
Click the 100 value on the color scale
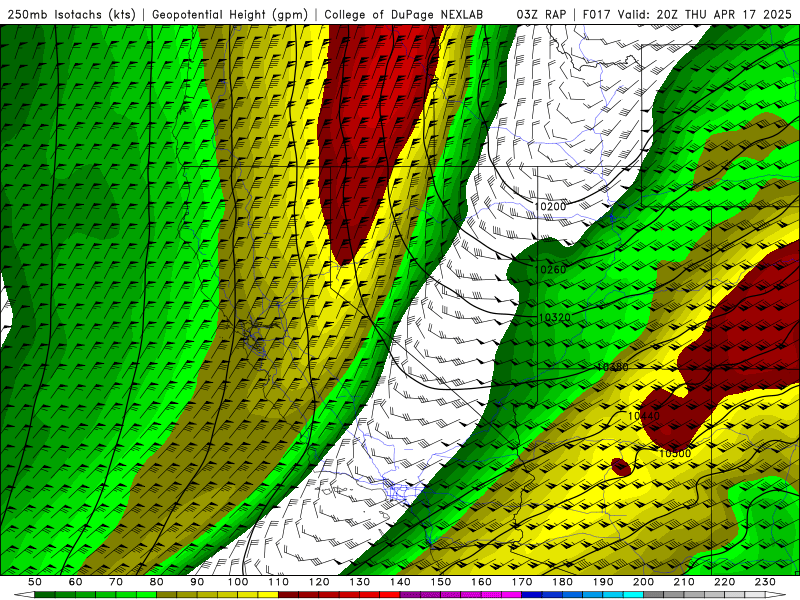pos(238,582)
